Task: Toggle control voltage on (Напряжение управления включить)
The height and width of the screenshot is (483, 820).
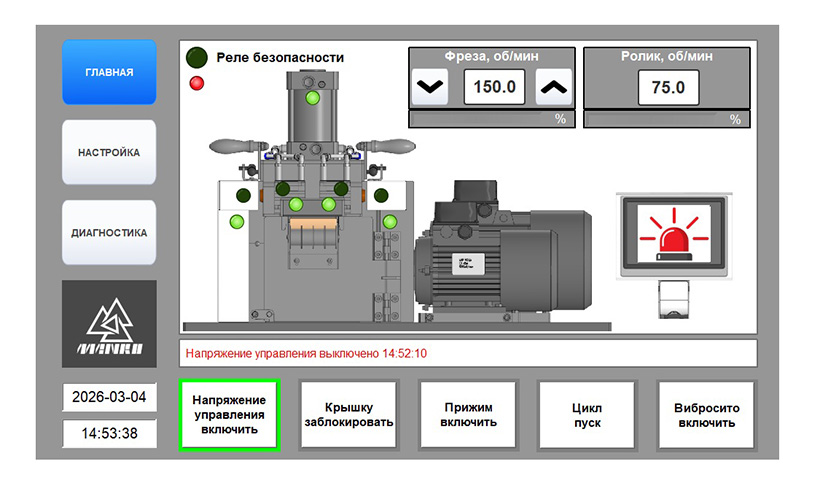Action: coord(229,414)
